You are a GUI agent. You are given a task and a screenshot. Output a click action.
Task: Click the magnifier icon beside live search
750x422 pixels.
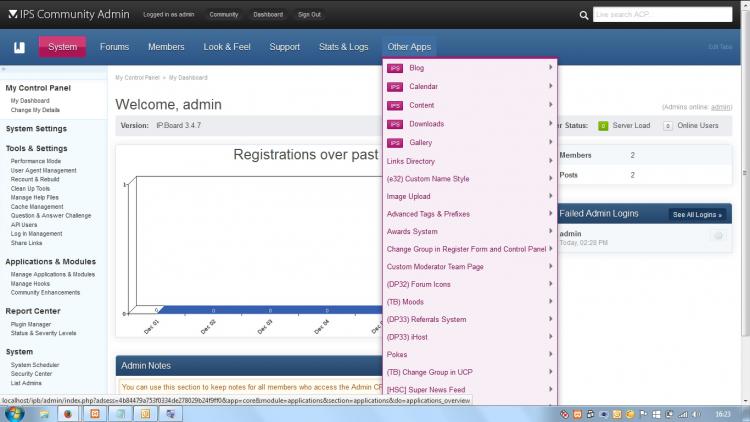tap(585, 16)
